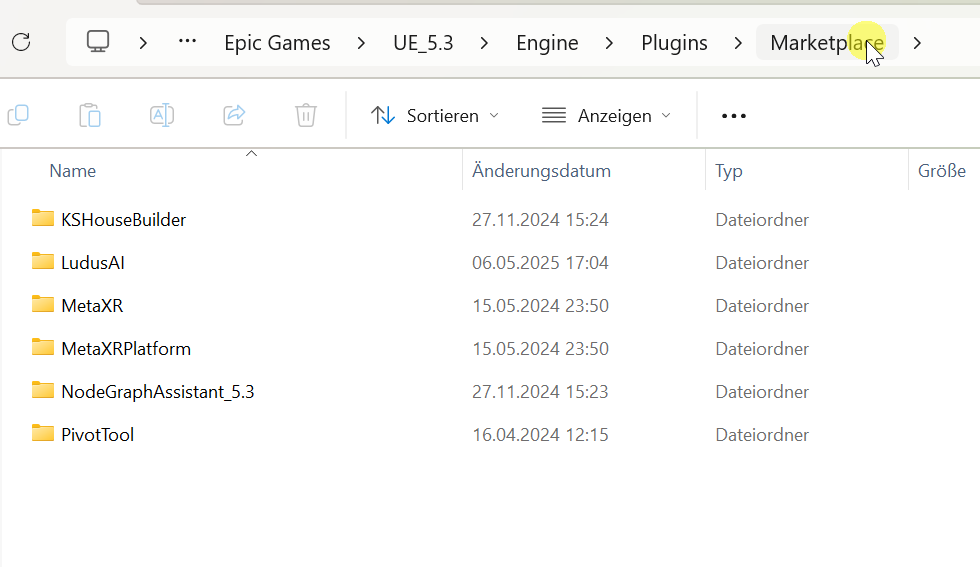This screenshot has height=567, width=980.
Task: Go to the Plugins breadcrumb folder
Action: click(x=674, y=43)
